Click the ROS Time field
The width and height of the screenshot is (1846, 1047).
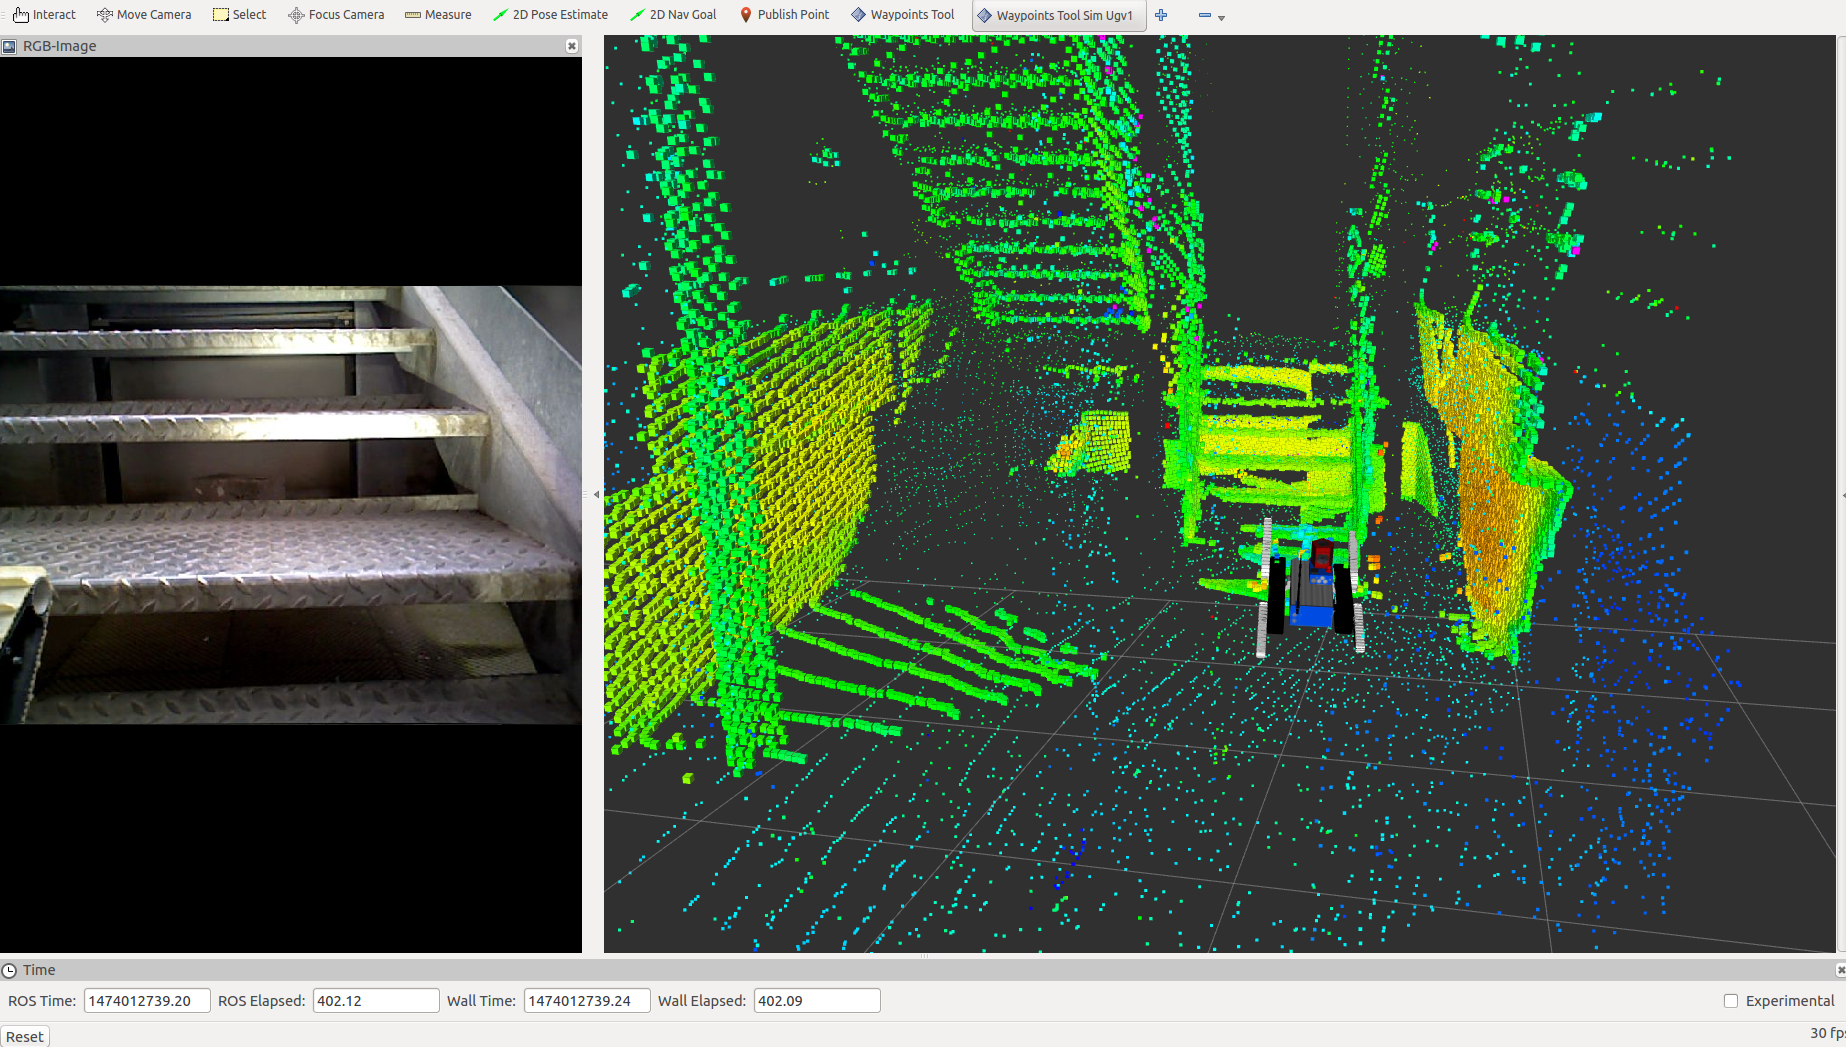pos(147,1001)
